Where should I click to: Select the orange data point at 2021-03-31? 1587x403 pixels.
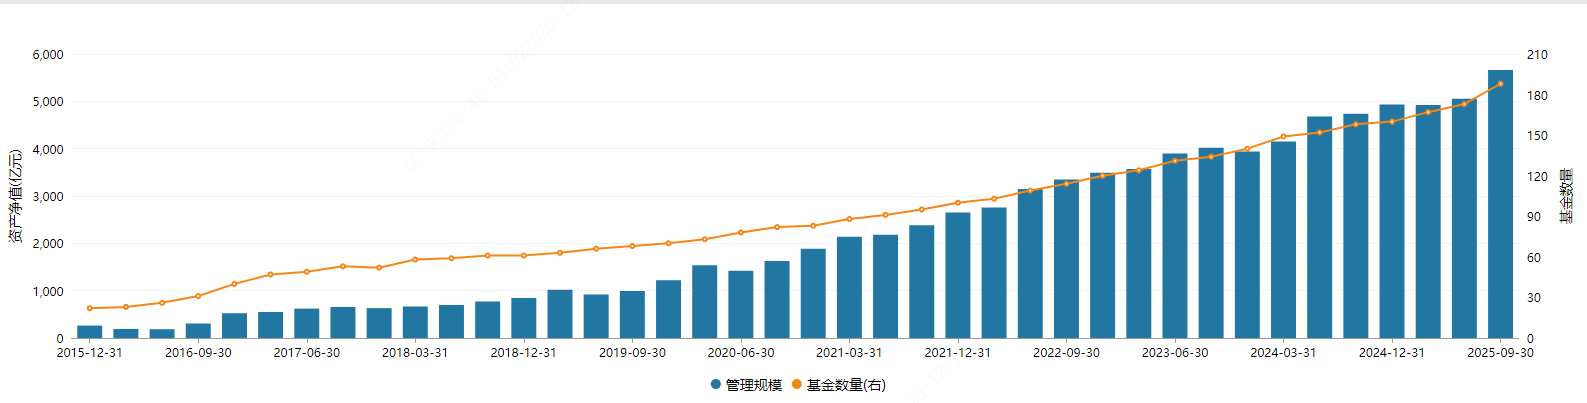(849, 219)
